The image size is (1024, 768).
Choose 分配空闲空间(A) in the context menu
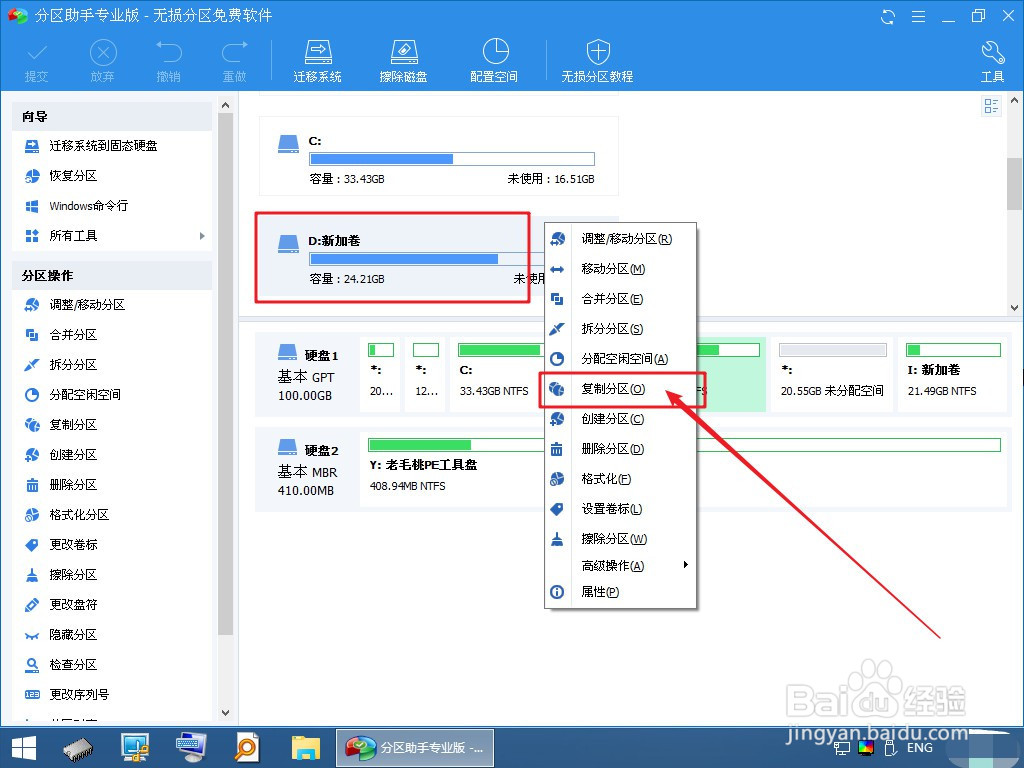click(620, 359)
